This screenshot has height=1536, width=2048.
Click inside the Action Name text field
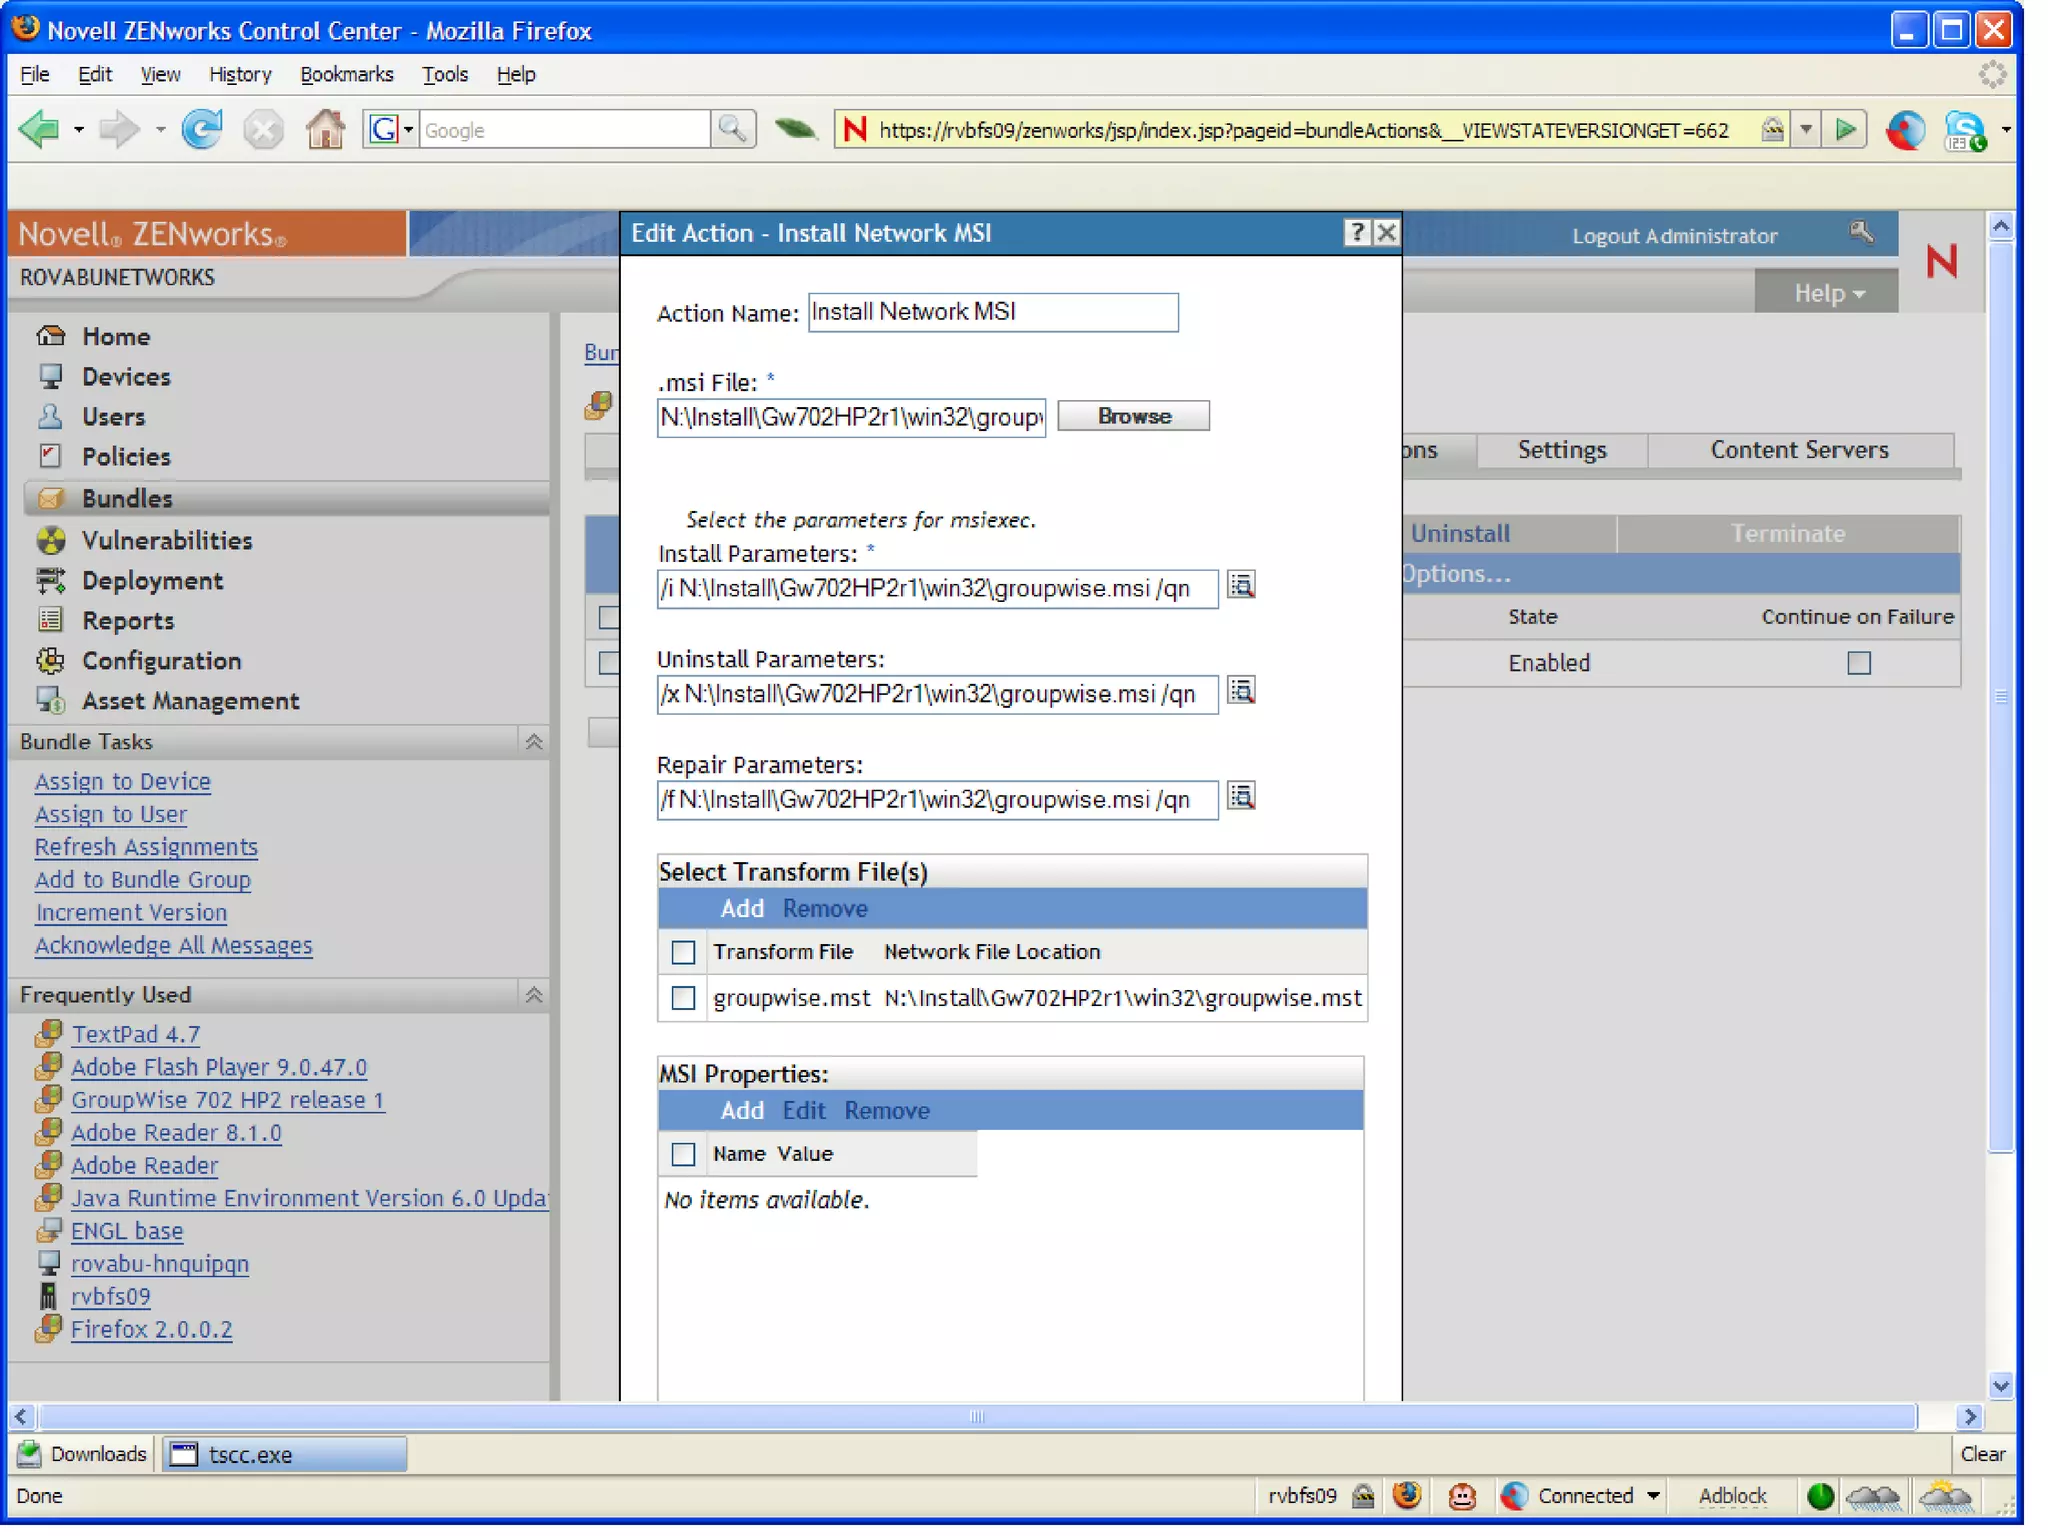(x=992, y=312)
